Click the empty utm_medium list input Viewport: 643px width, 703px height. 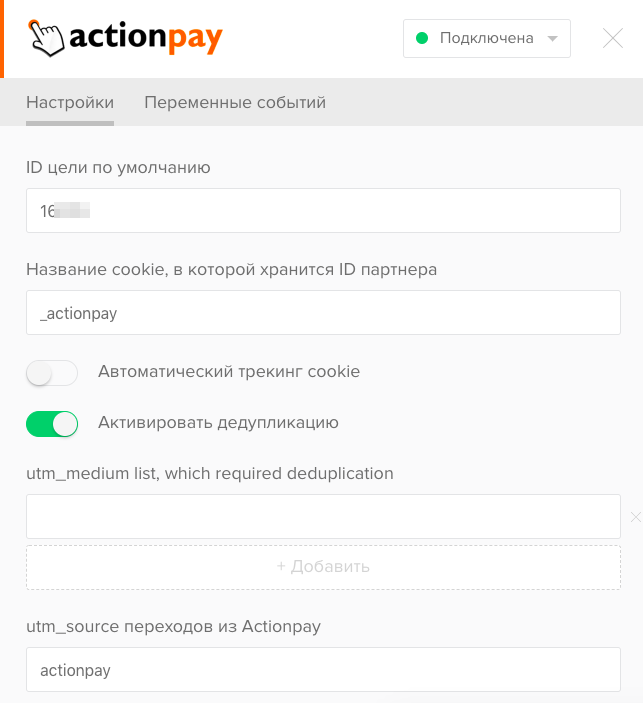323,516
